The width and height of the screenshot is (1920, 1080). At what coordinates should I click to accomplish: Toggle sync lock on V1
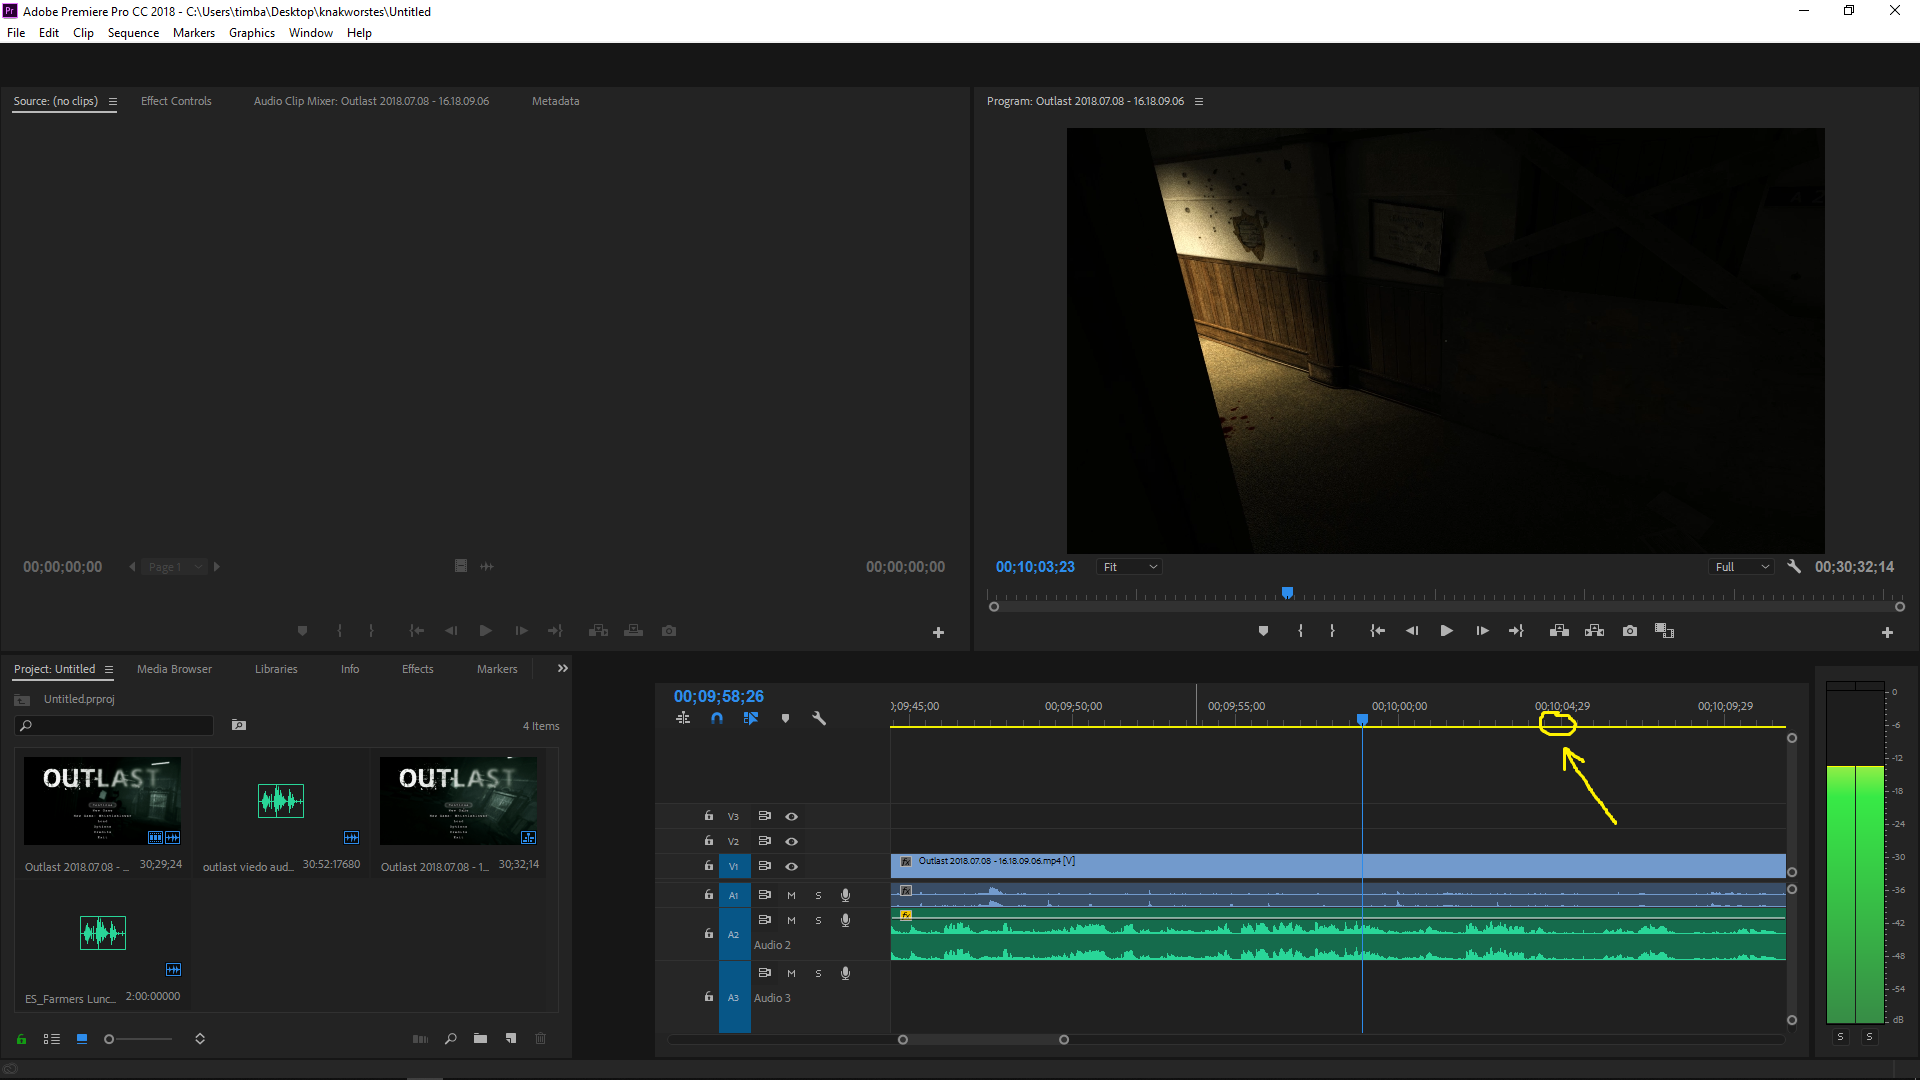click(764, 866)
